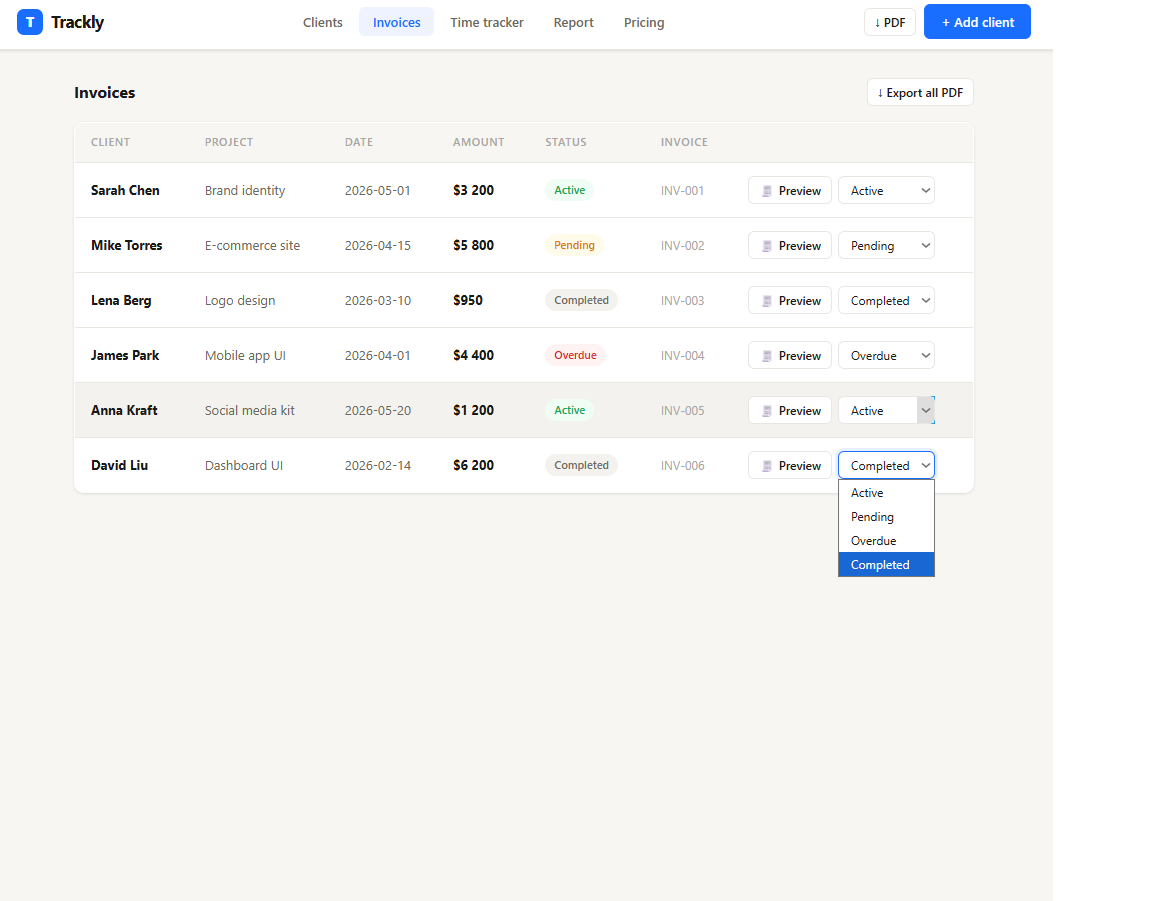Preview invoice INV-005 for Anna Kraft
Viewport: 1152px width, 901px height.
[x=790, y=411]
